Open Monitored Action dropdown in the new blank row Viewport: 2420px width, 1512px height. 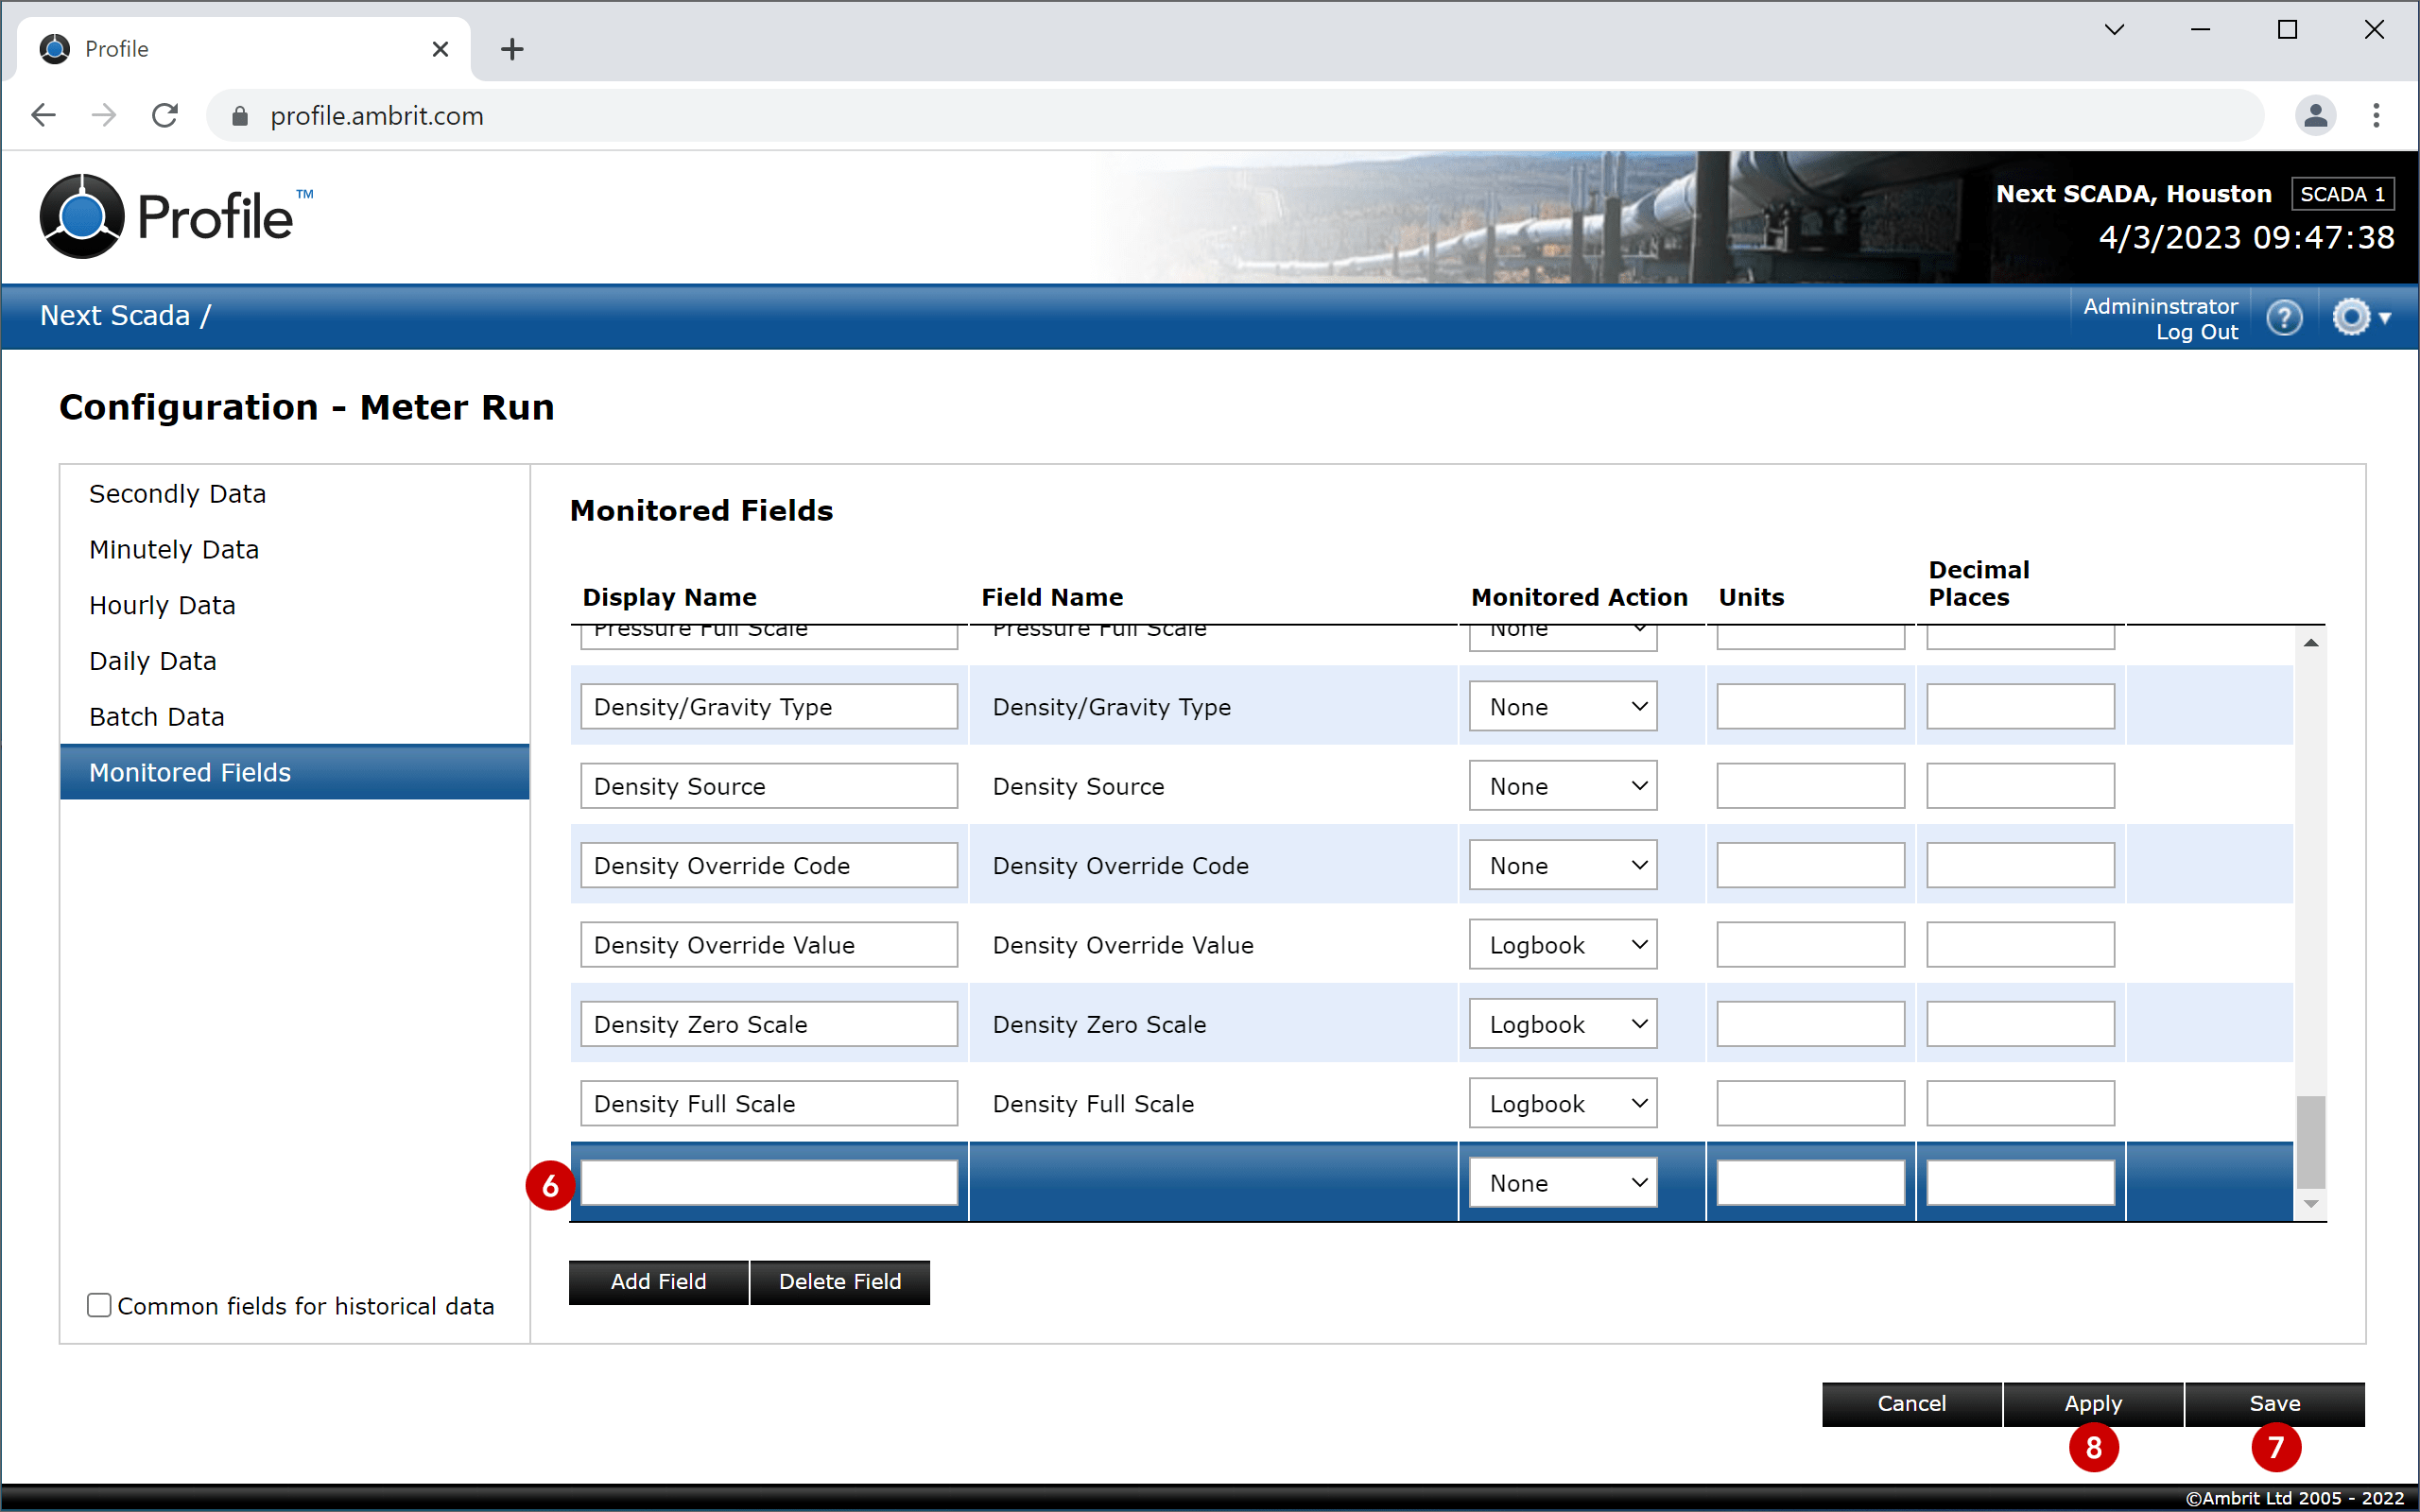[x=1562, y=1183]
